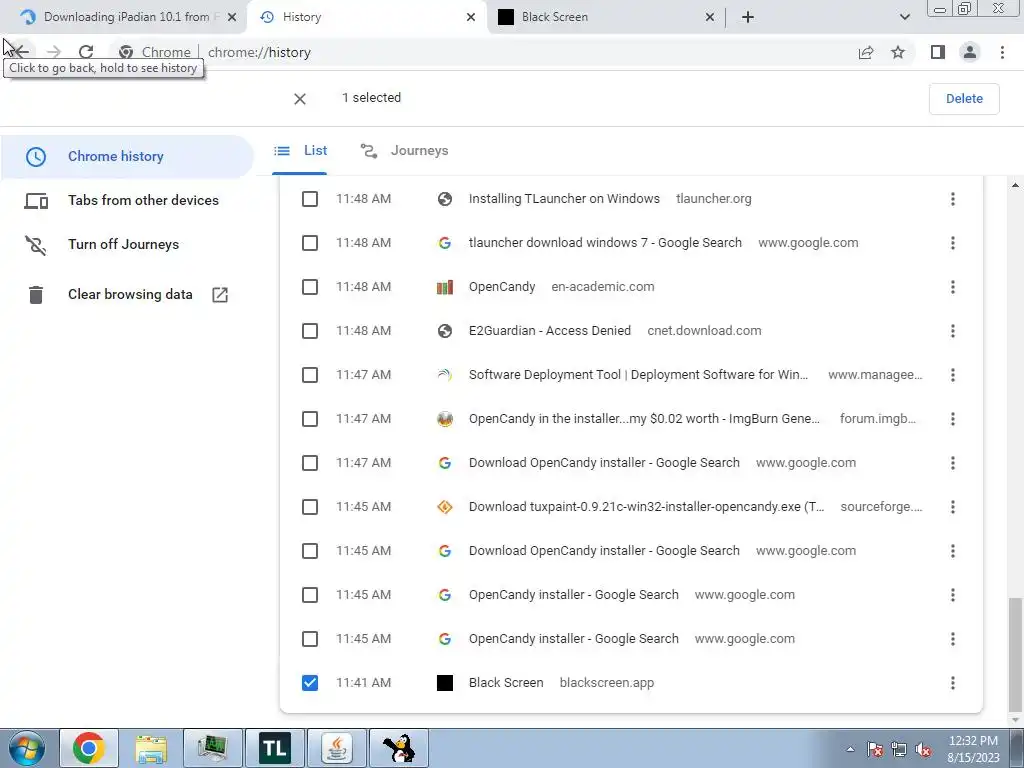1024x768 pixels.
Task: Switch to the Downloading iPadian 10.1 tab
Action: (124, 17)
